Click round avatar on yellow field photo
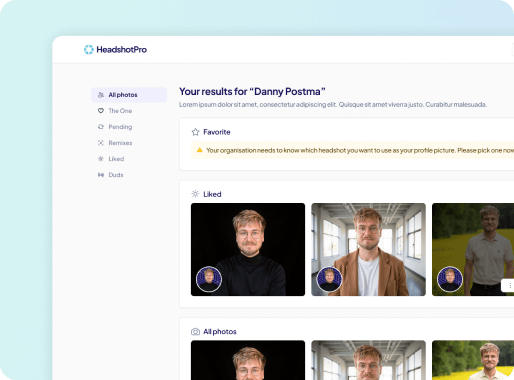The width and height of the screenshot is (514, 380). pos(450,279)
